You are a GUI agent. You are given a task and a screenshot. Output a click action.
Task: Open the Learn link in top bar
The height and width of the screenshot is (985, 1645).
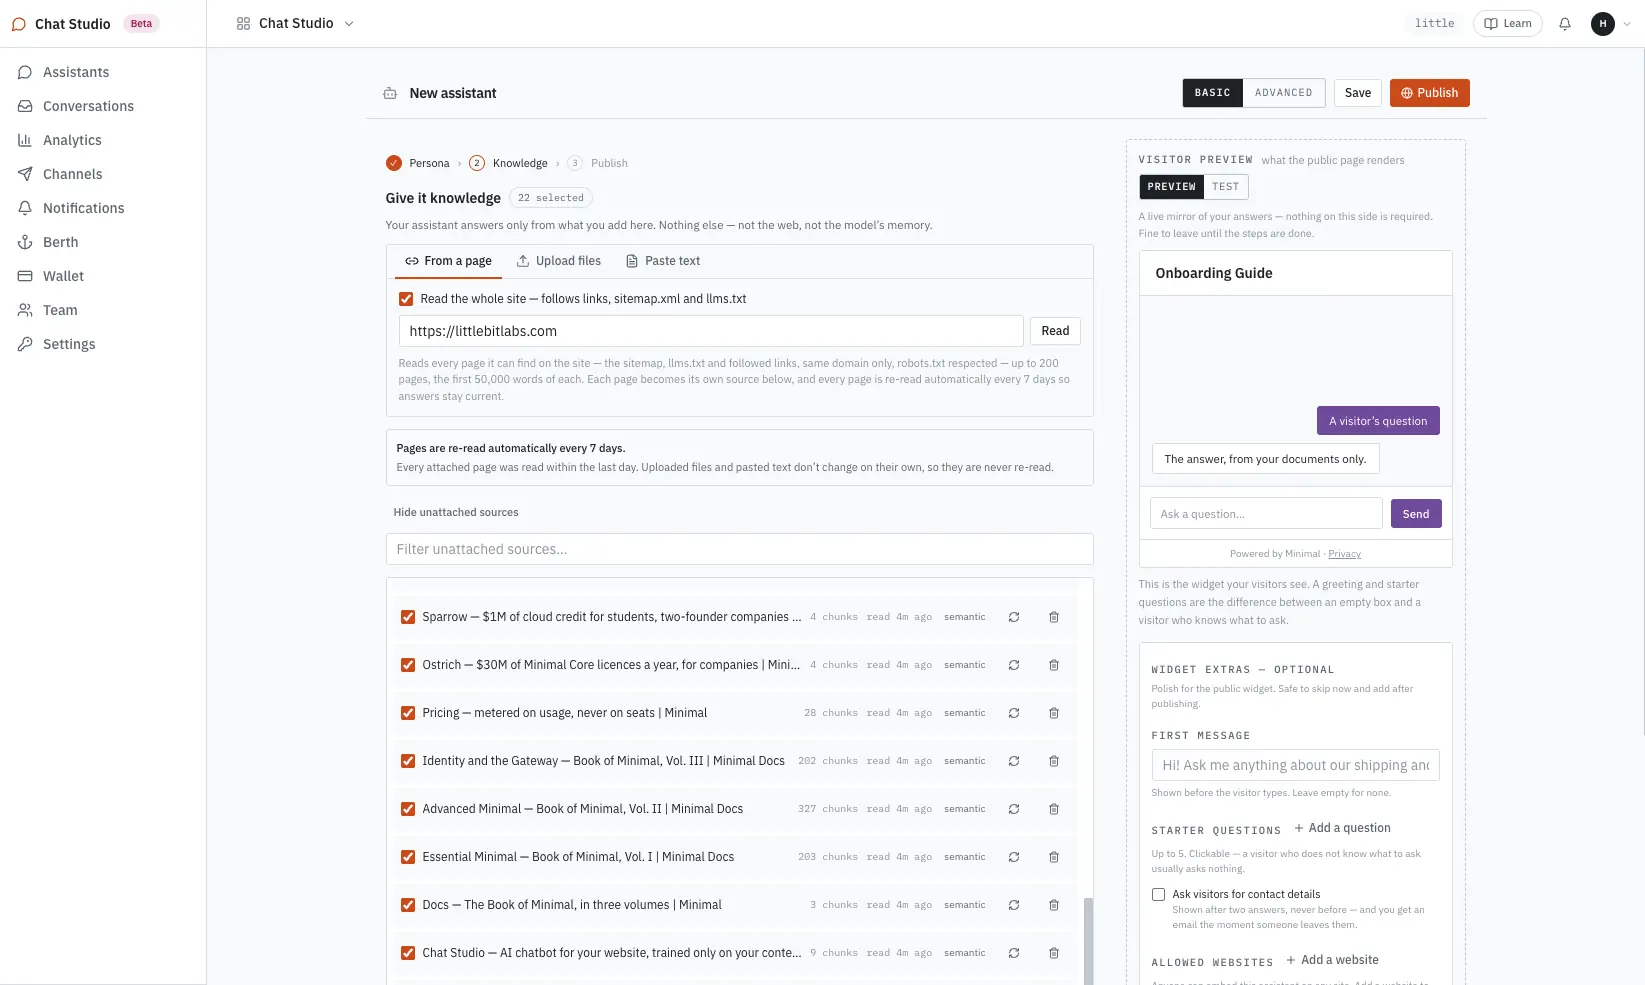pyautogui.click(x=1508, y=24)
